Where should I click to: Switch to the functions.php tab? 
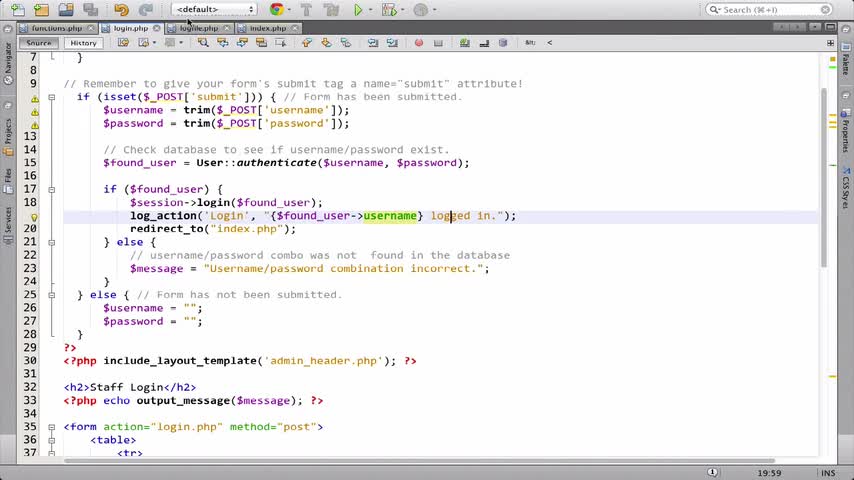click(57, 28)
